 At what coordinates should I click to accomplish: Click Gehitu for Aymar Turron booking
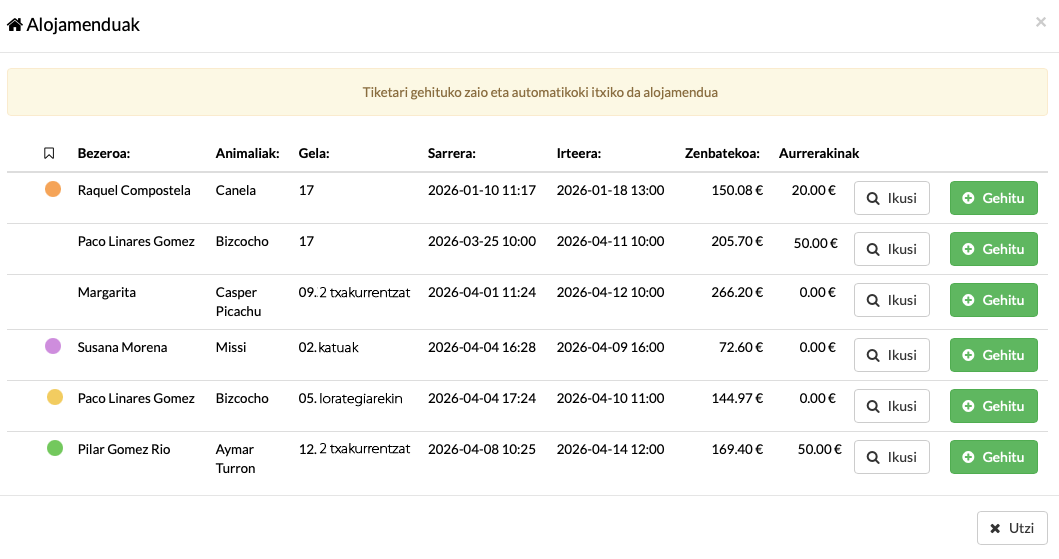pos(993,457)
